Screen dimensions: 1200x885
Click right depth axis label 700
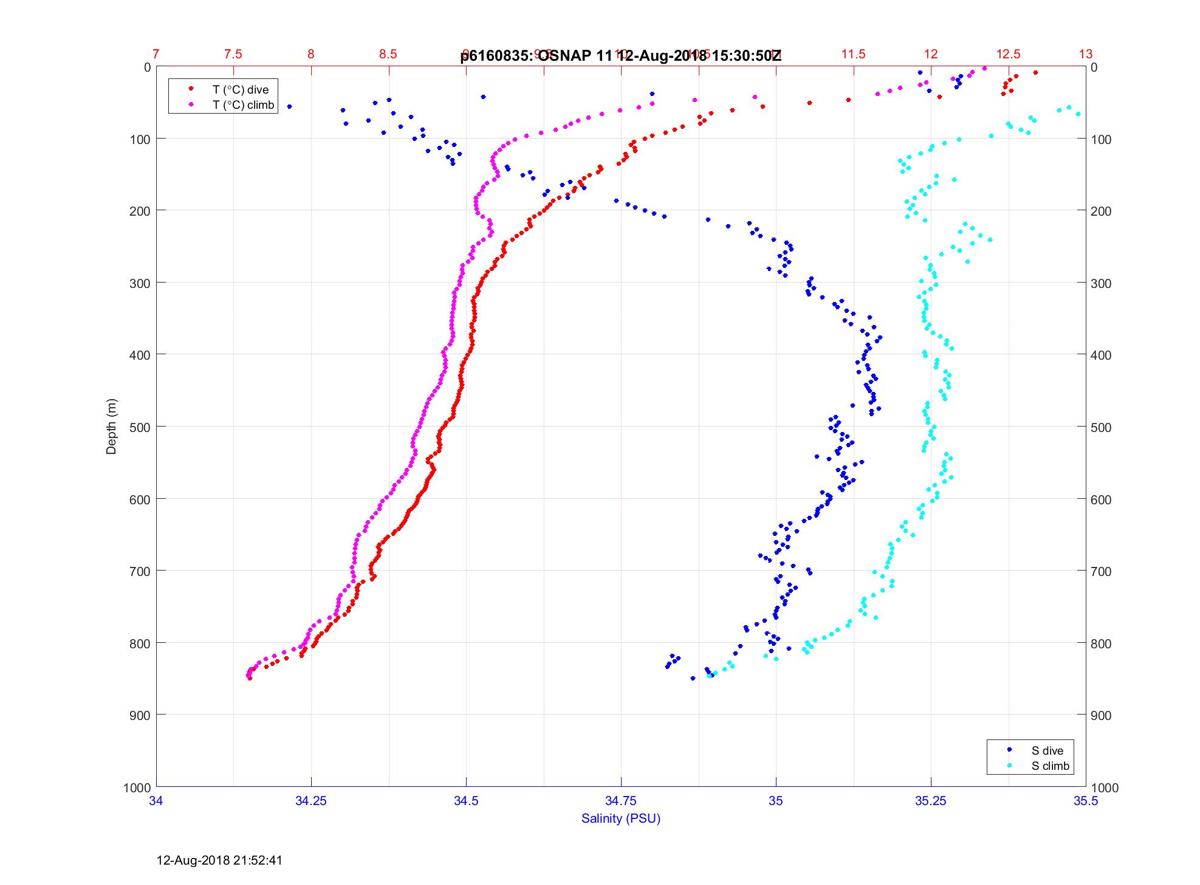coord(1101,571)
